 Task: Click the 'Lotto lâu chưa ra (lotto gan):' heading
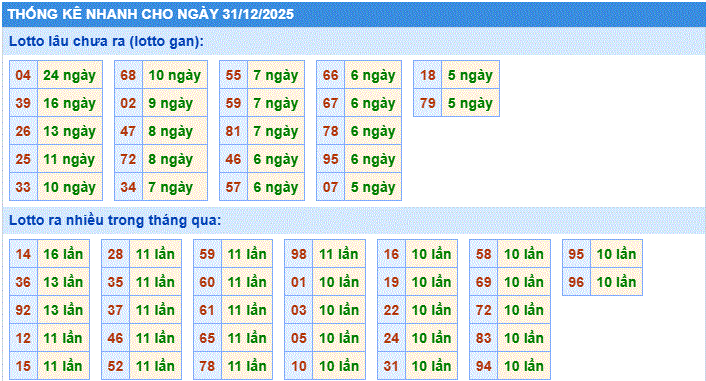click(106, 41)
